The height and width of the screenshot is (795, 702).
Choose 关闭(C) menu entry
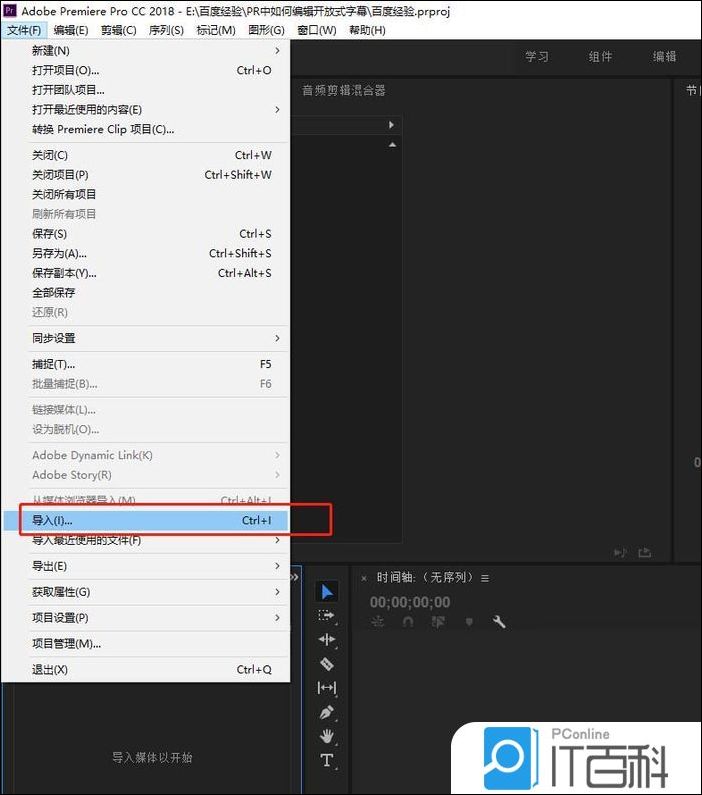coord(145,155)
